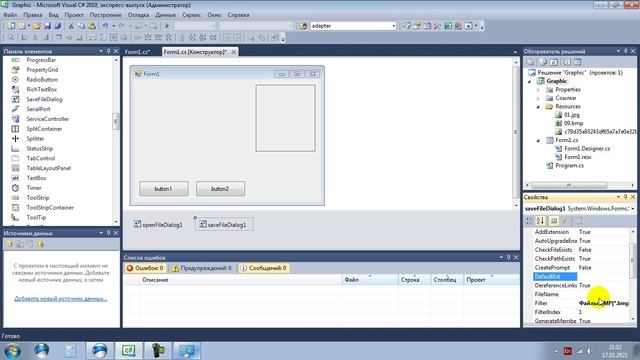This screenshot has height=360, width=640.
Task: Open the Сервис menu
Action: pos(191,15)
